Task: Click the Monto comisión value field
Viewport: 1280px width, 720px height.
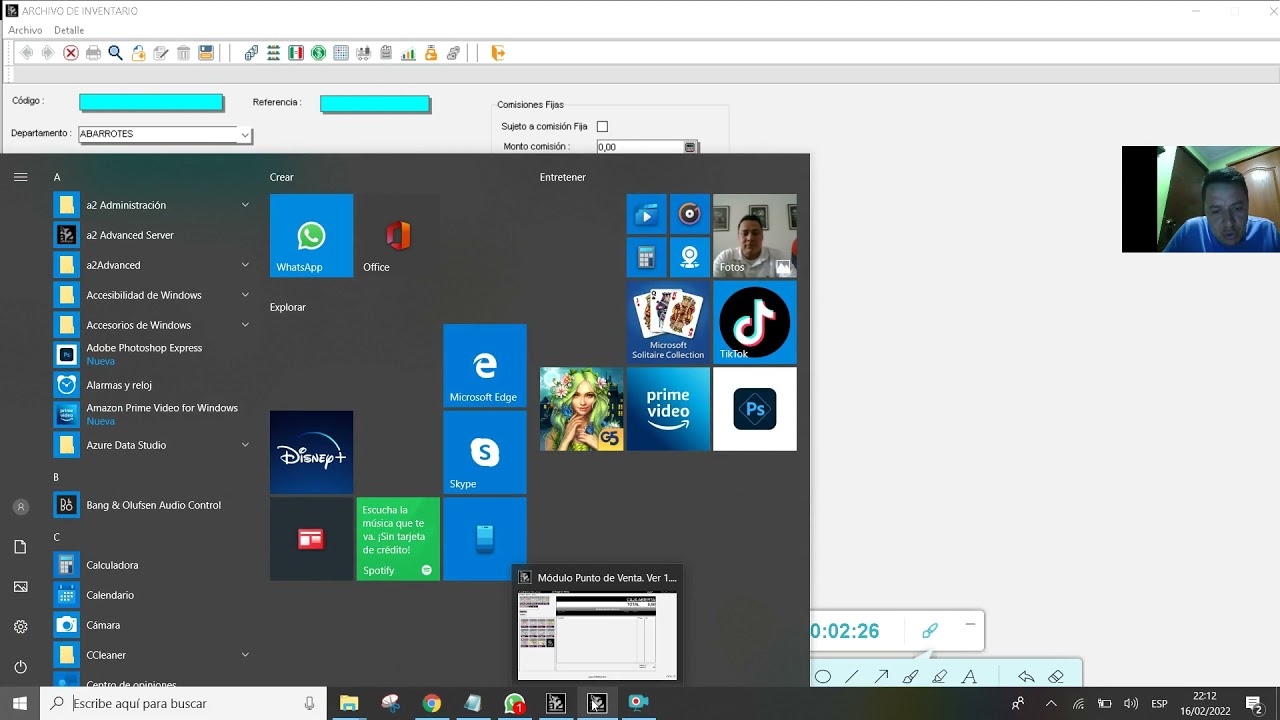Action: click(x=640, y=147)
